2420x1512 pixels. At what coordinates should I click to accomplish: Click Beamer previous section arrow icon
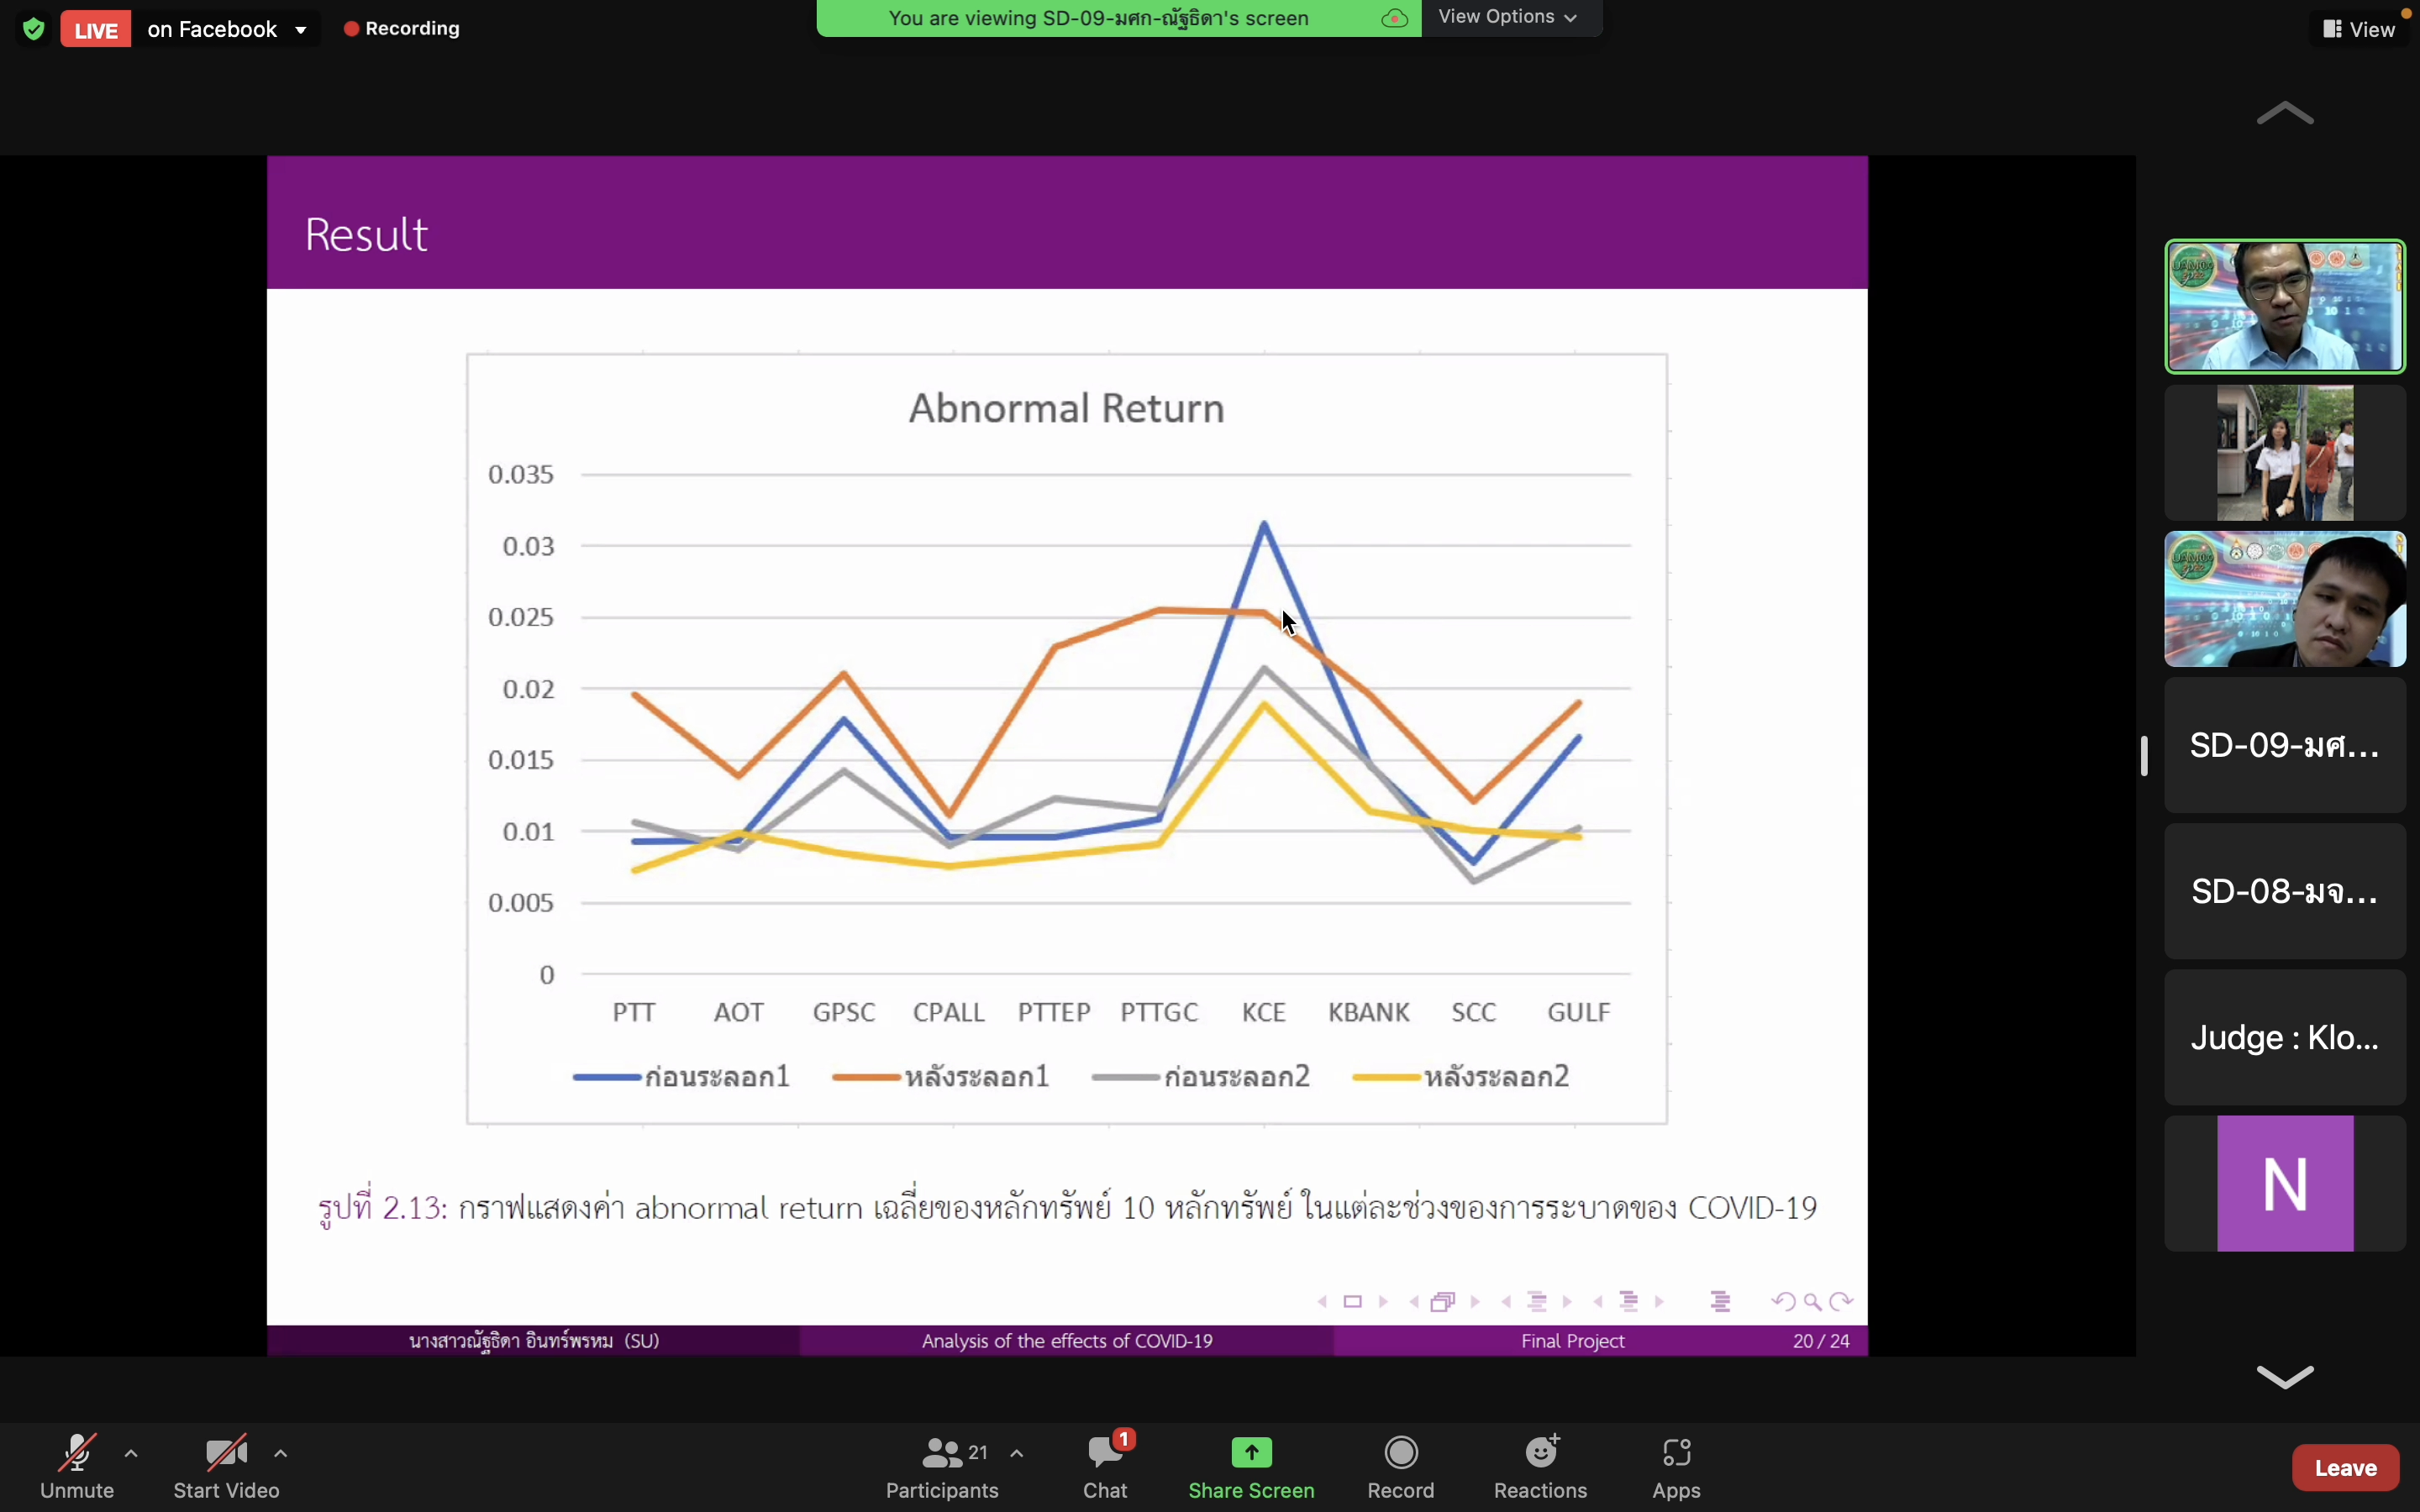pos(1598,1302)
